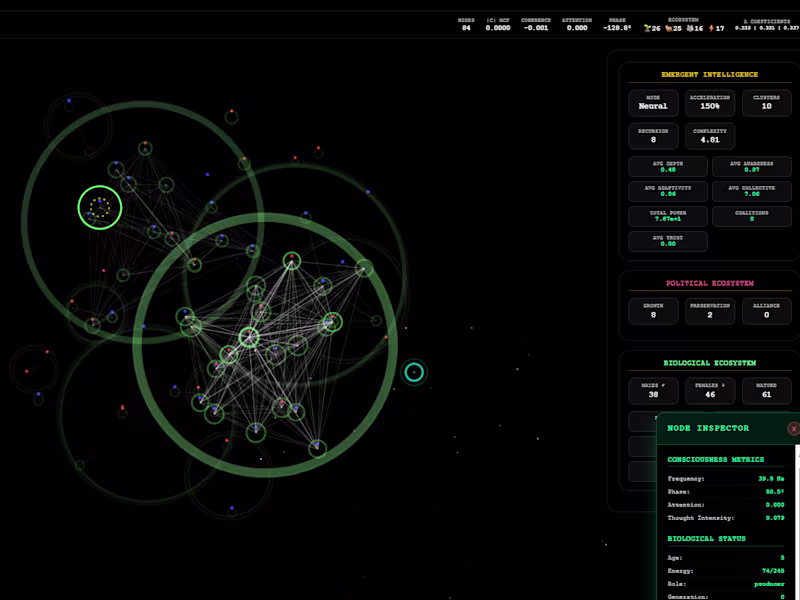
Task: Select the meat ecosystem counter icon
Action: click(x=668, y=28)
